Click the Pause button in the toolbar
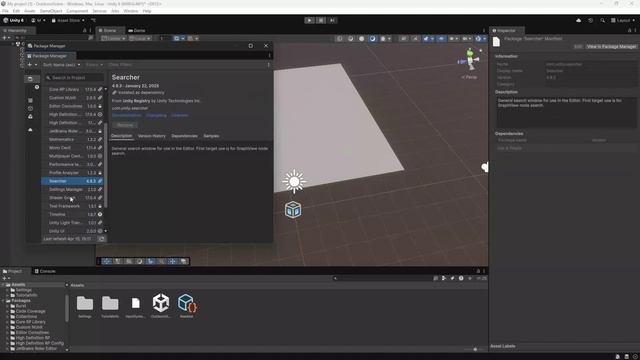The height and width of the screenshot is (360, 640). (321, 20)
